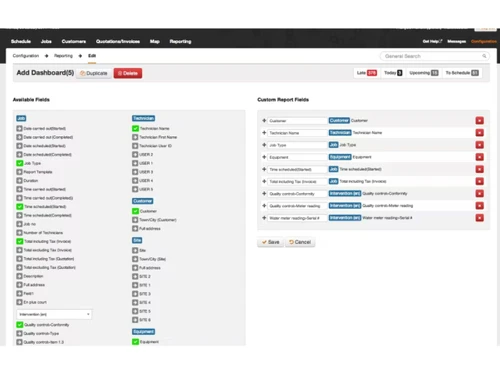This screenshot has width=500, height=375.
Task: Click Configuration in the breadcrumb
Action: [26, 56]
